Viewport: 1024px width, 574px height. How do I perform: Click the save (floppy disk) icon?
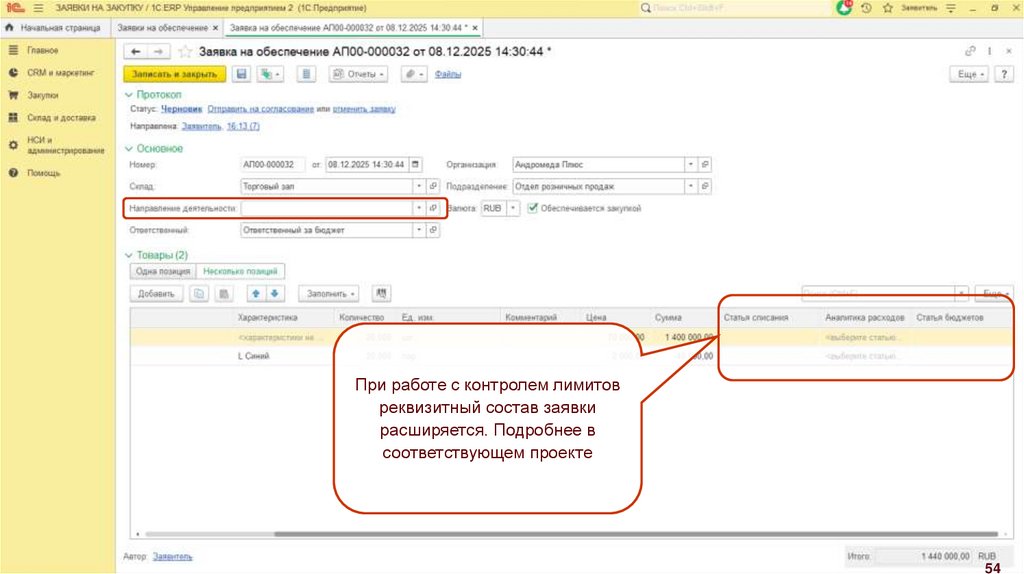pyautogui.click(x=242, y=74)
